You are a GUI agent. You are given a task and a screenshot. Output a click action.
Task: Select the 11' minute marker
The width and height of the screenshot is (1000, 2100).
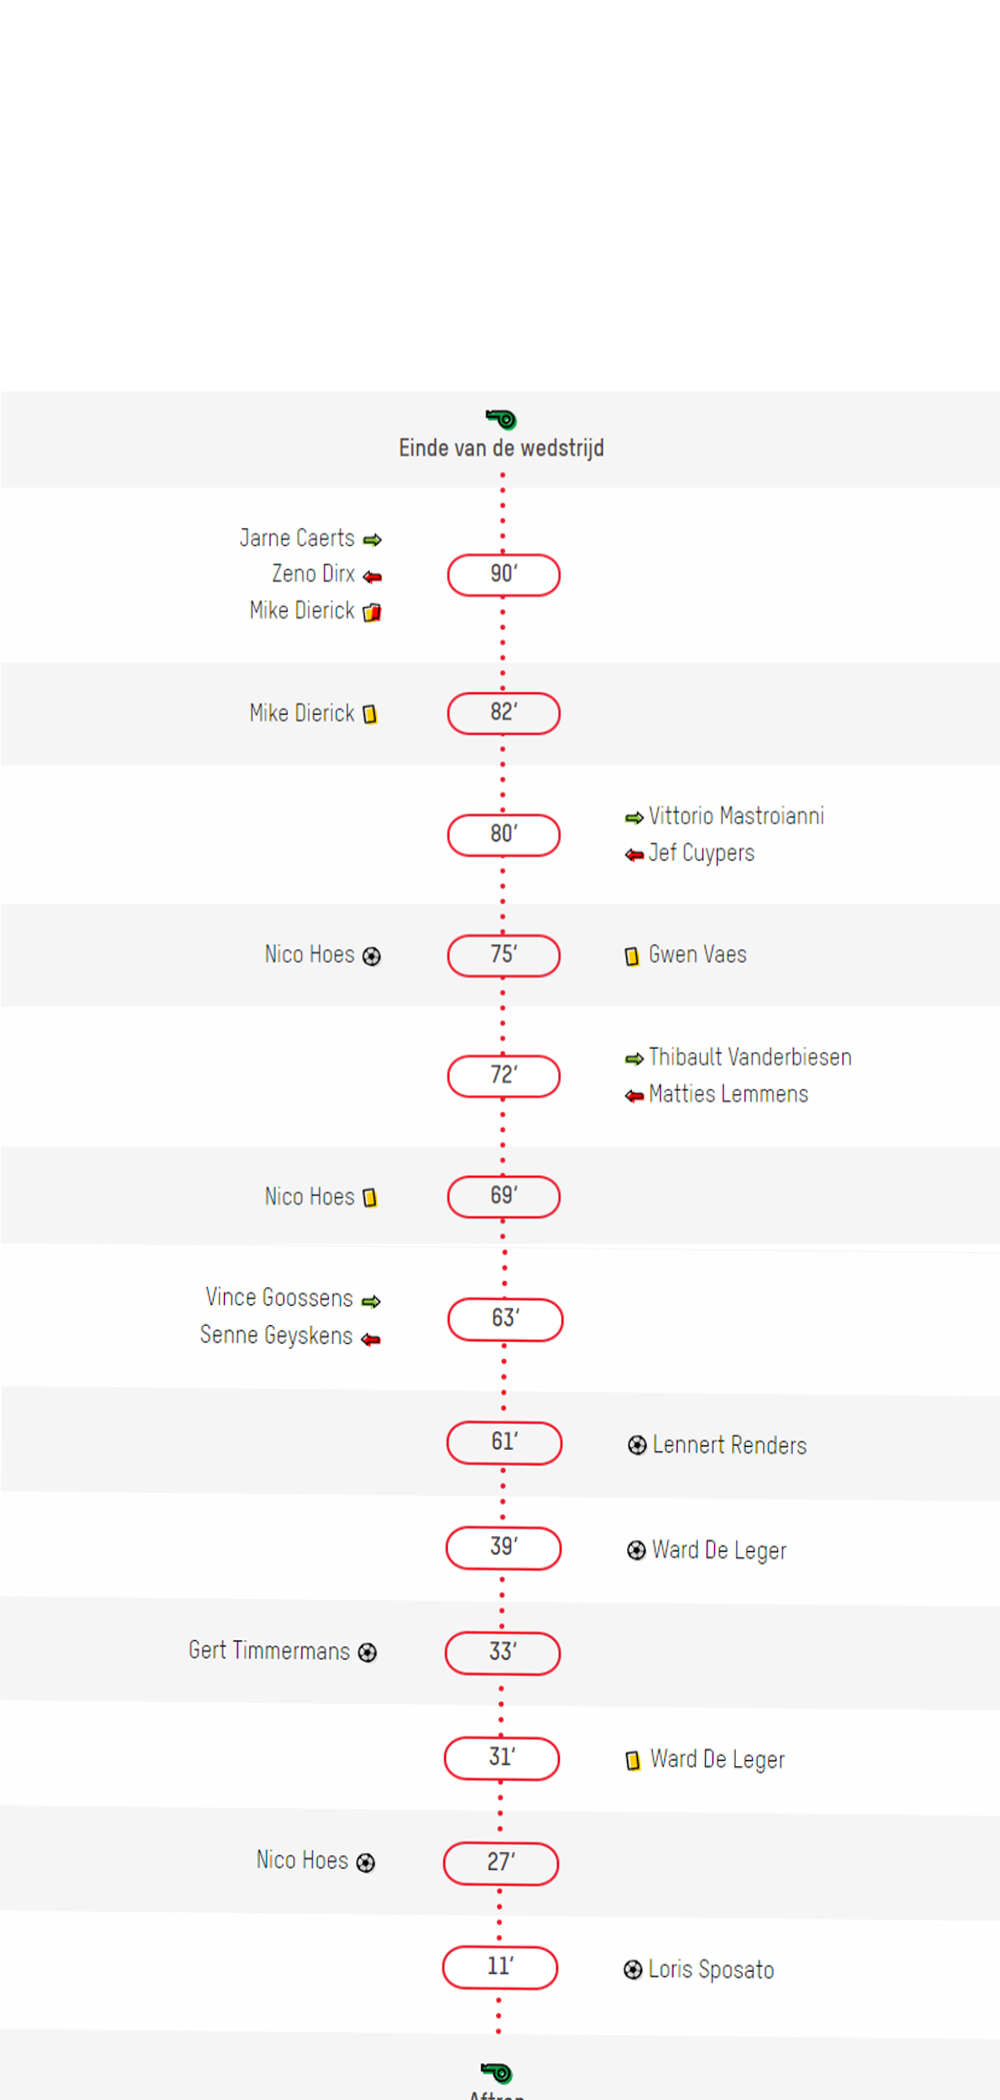500,1967
